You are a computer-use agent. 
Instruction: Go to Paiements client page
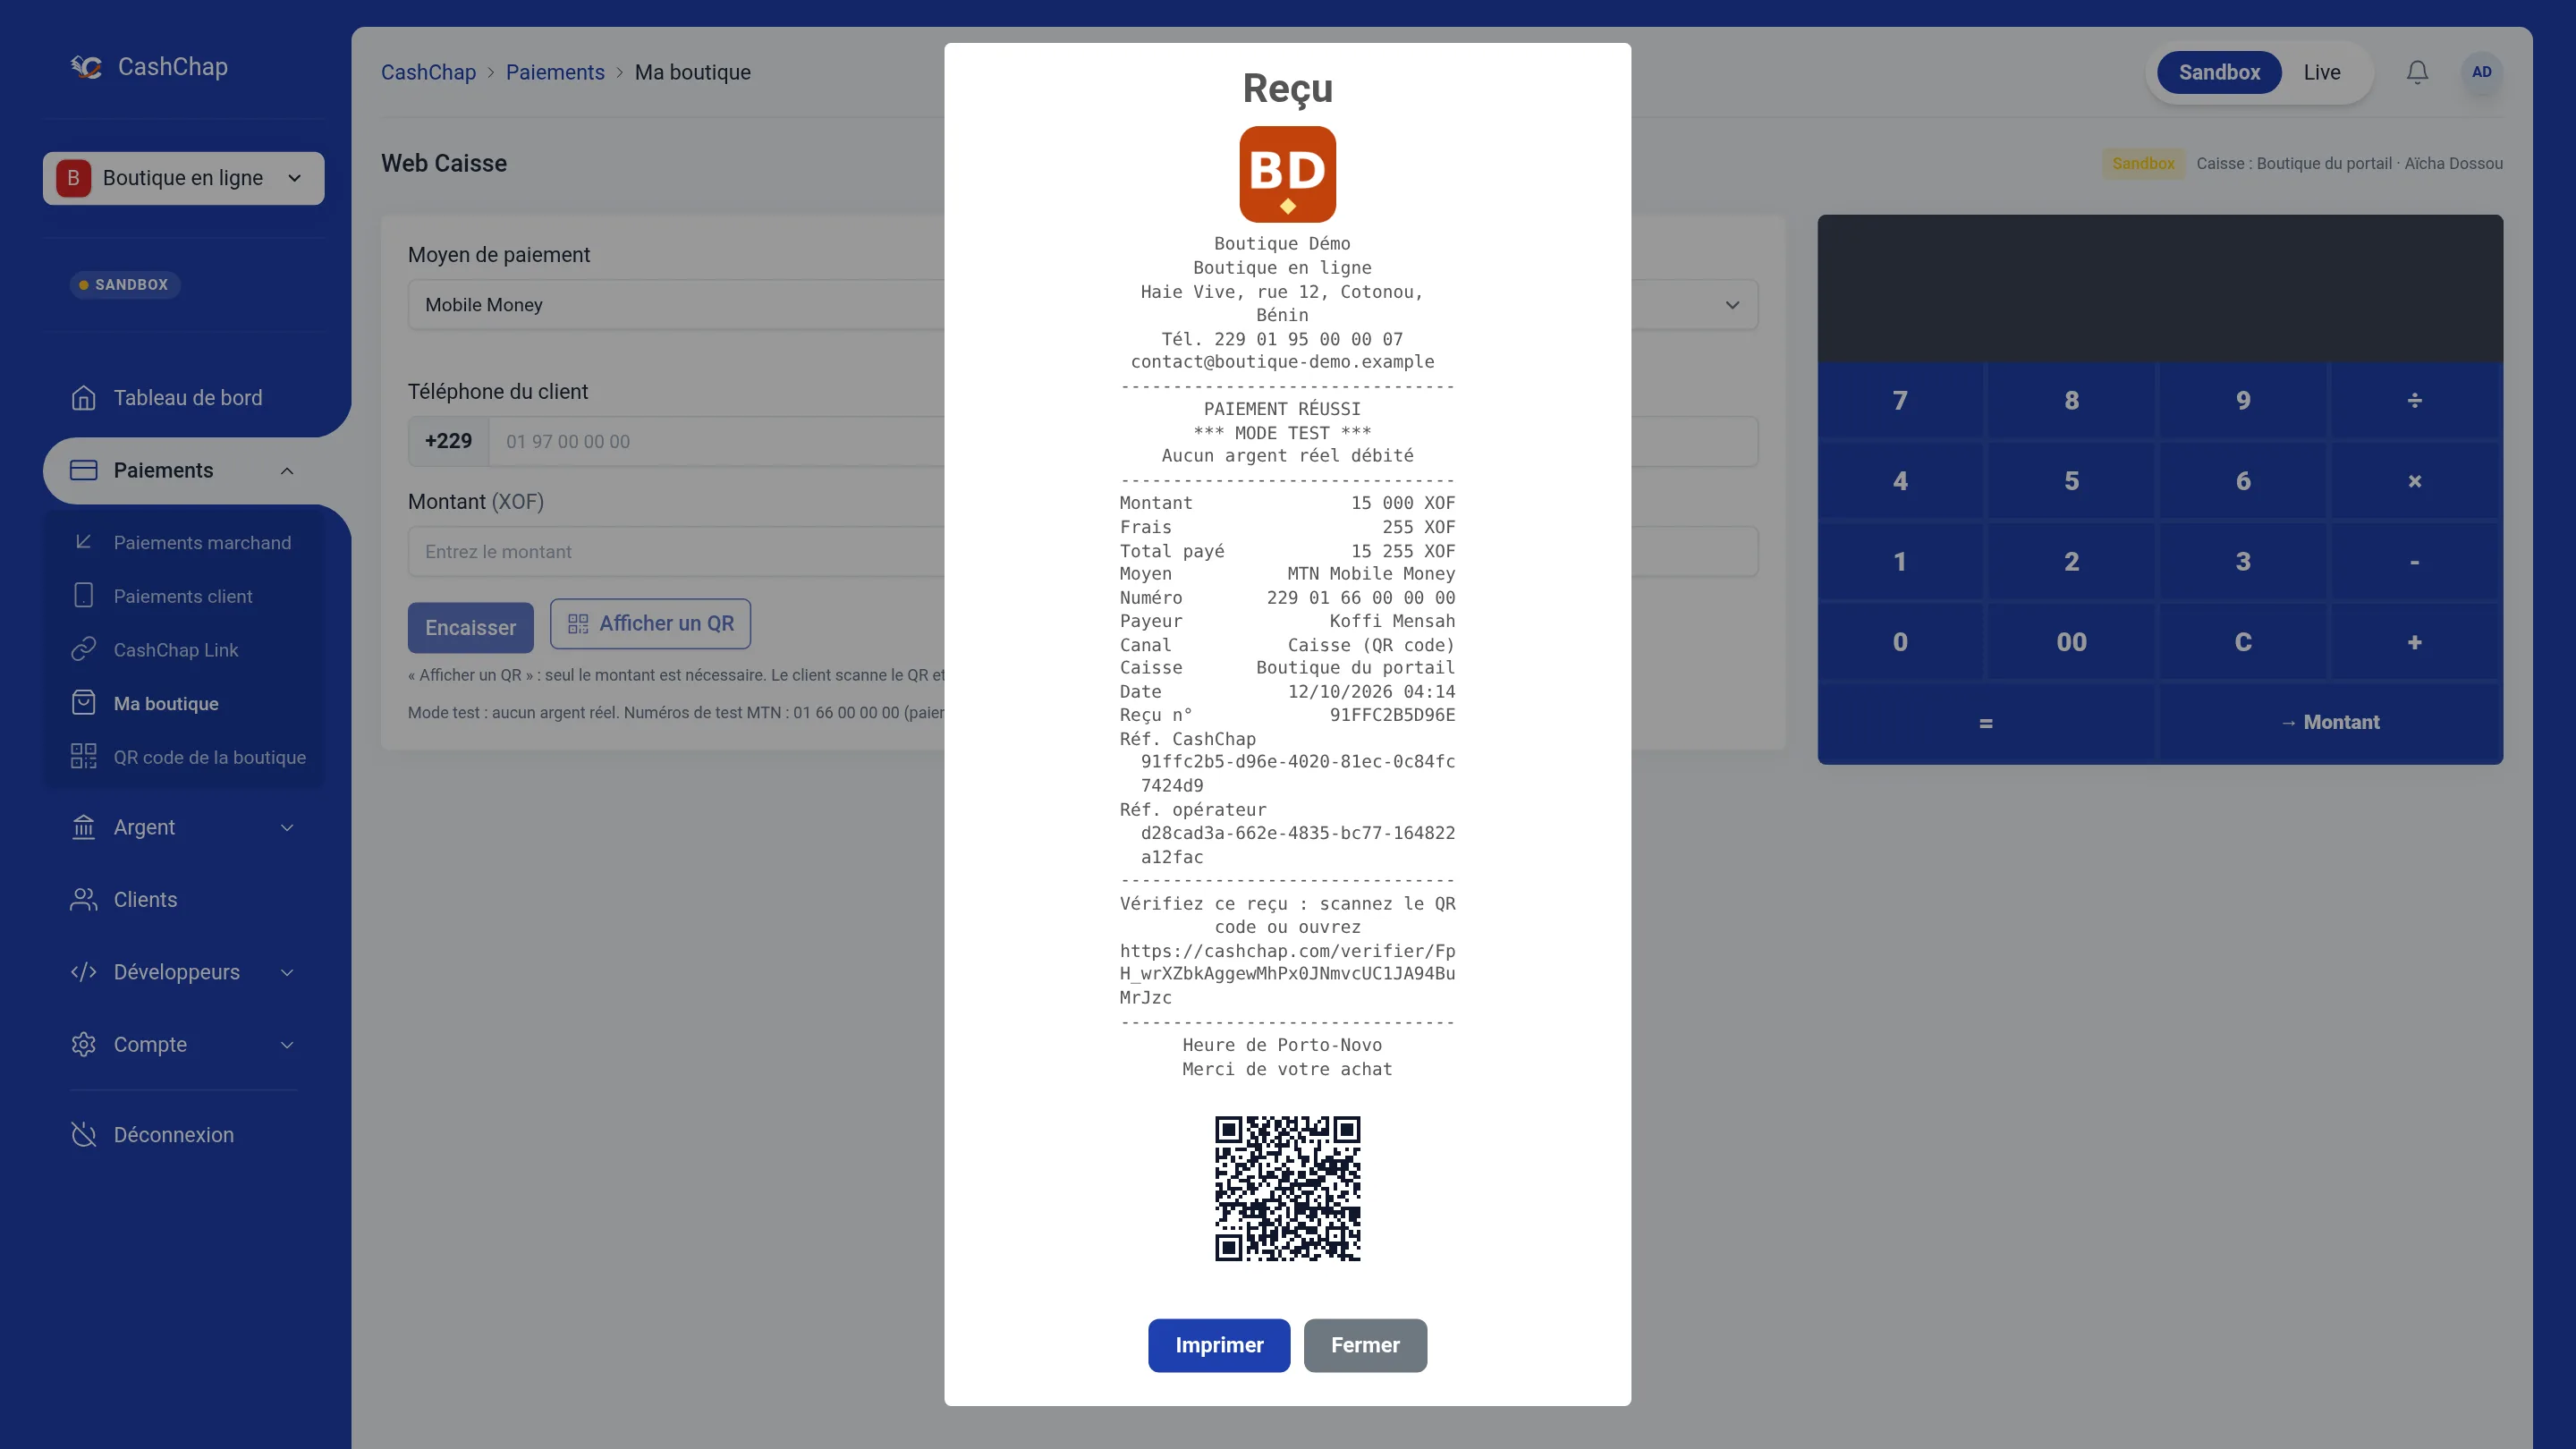pyautogui.click(x=183, y=596)
